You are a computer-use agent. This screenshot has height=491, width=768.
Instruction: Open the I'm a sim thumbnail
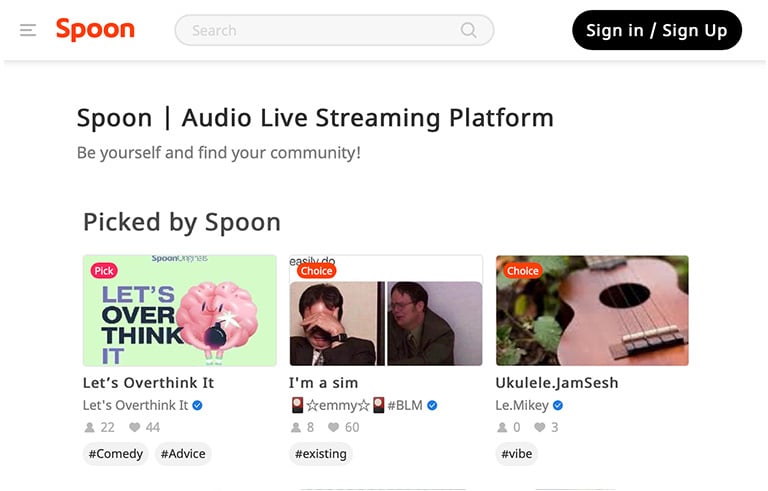pyautogui.click(x=386, y=310)
